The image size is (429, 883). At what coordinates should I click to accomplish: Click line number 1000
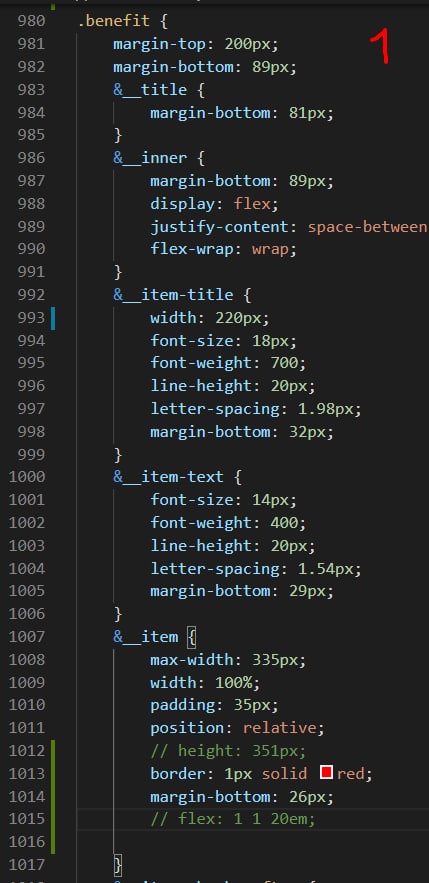coord(27,477)
